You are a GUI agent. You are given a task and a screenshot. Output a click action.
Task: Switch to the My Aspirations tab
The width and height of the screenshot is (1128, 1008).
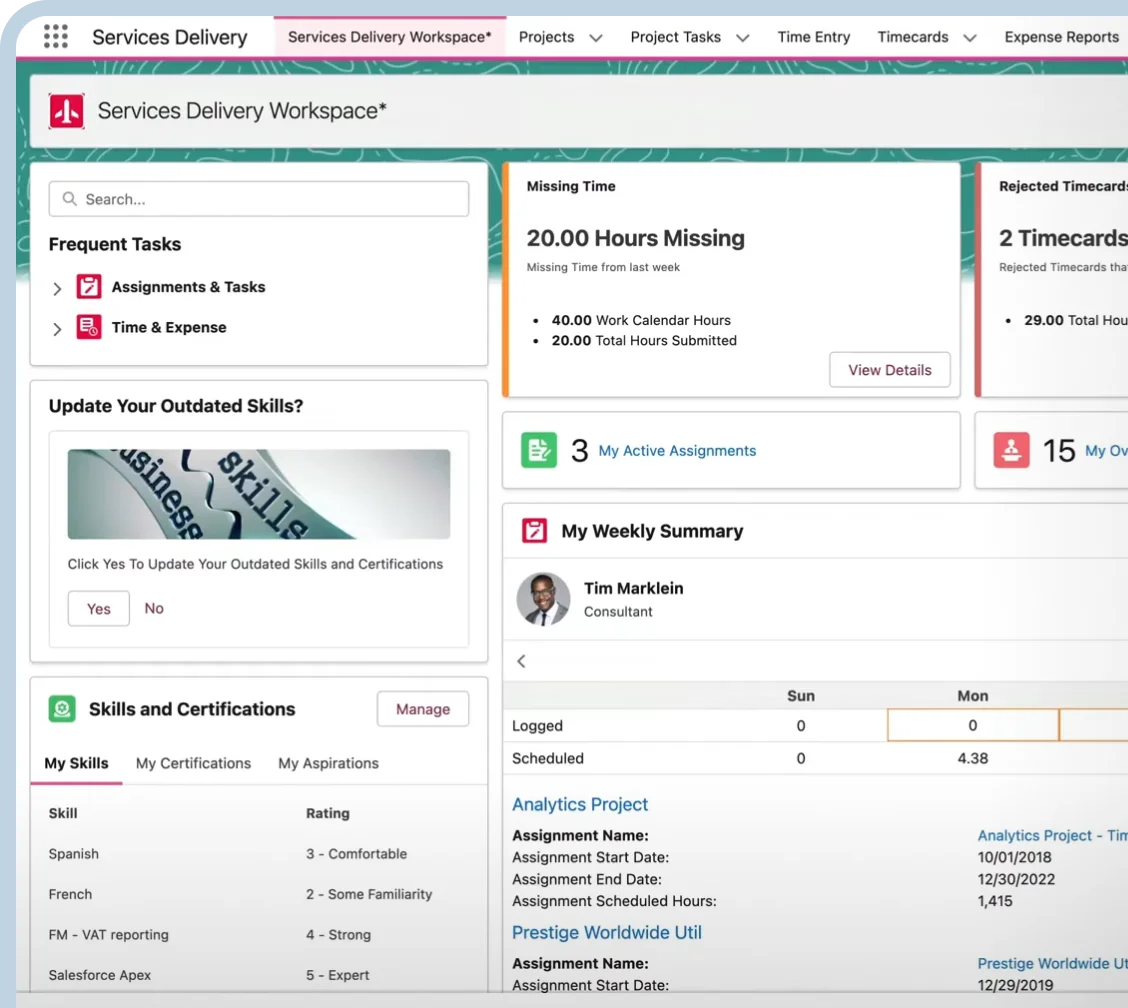[x=328, y=763]
